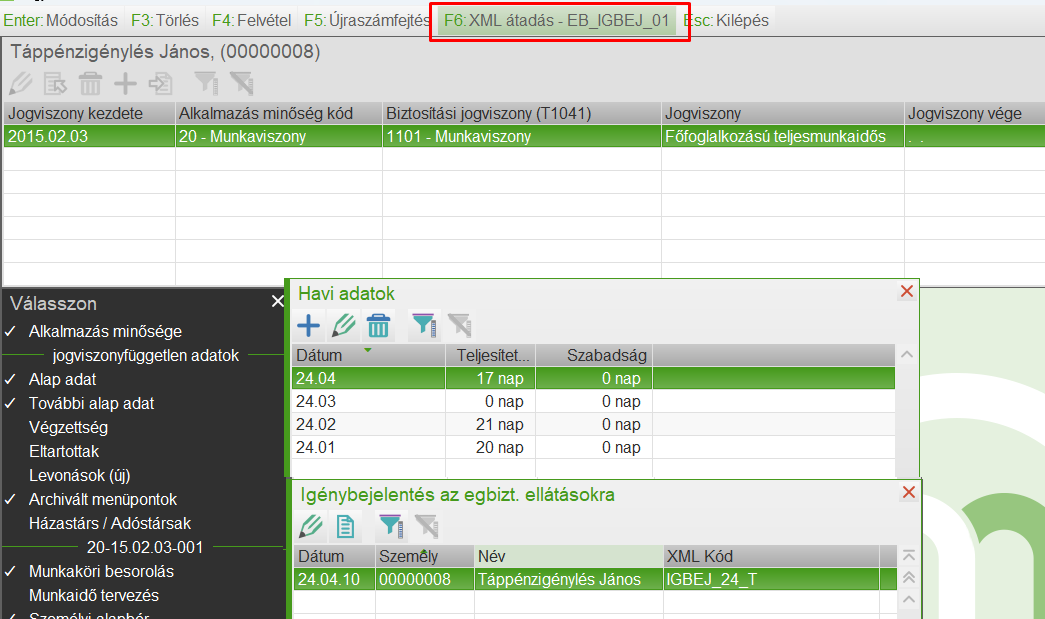The image size is (1045, 619).
Task: Add a new record in Havi adatok
Action: pyautogui.click(x=308, y=325)
